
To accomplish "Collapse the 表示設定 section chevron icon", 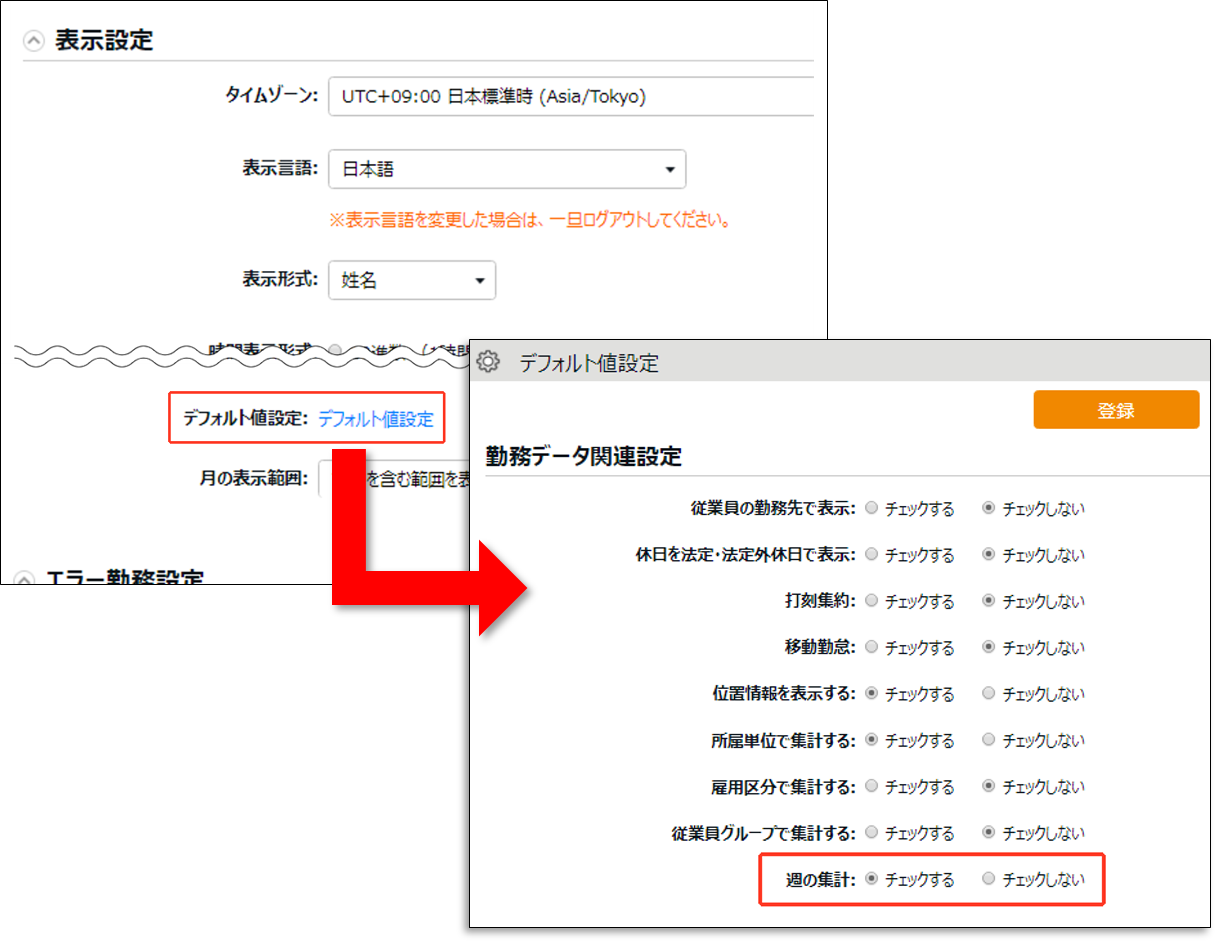I will coord(34,41).
